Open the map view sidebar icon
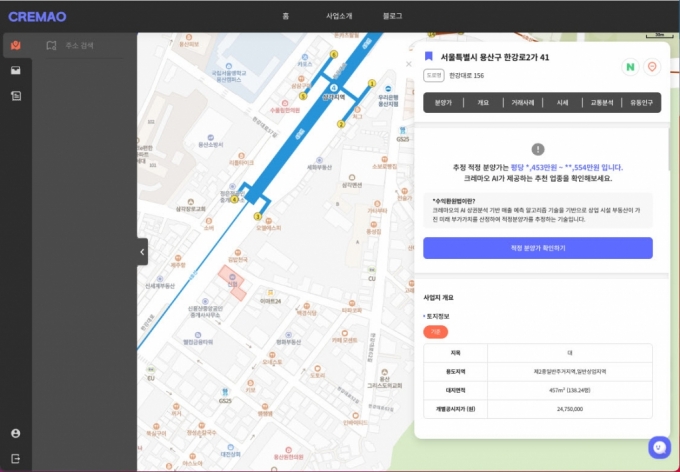This screenshot has height=472, width=680. coord(16,45)
